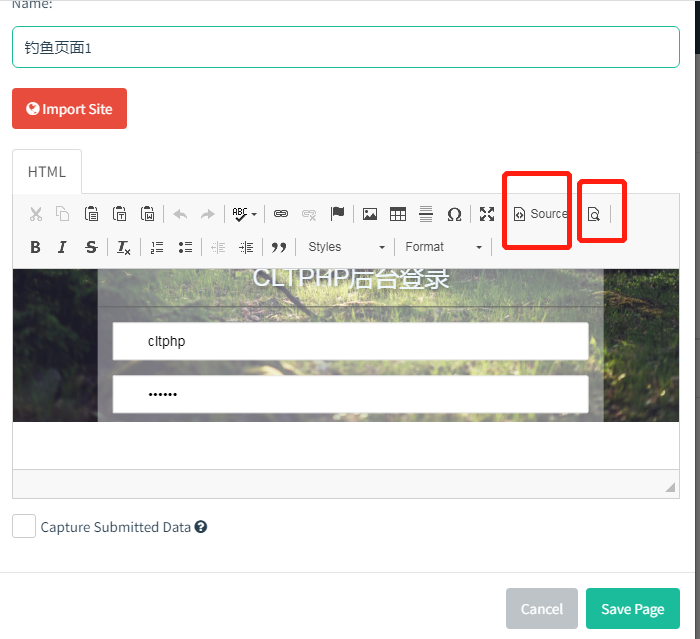This screenshot has width=700, height=639.
Task: Enable Capture Submitted Data checkbox
Action: tap(24, 526)
